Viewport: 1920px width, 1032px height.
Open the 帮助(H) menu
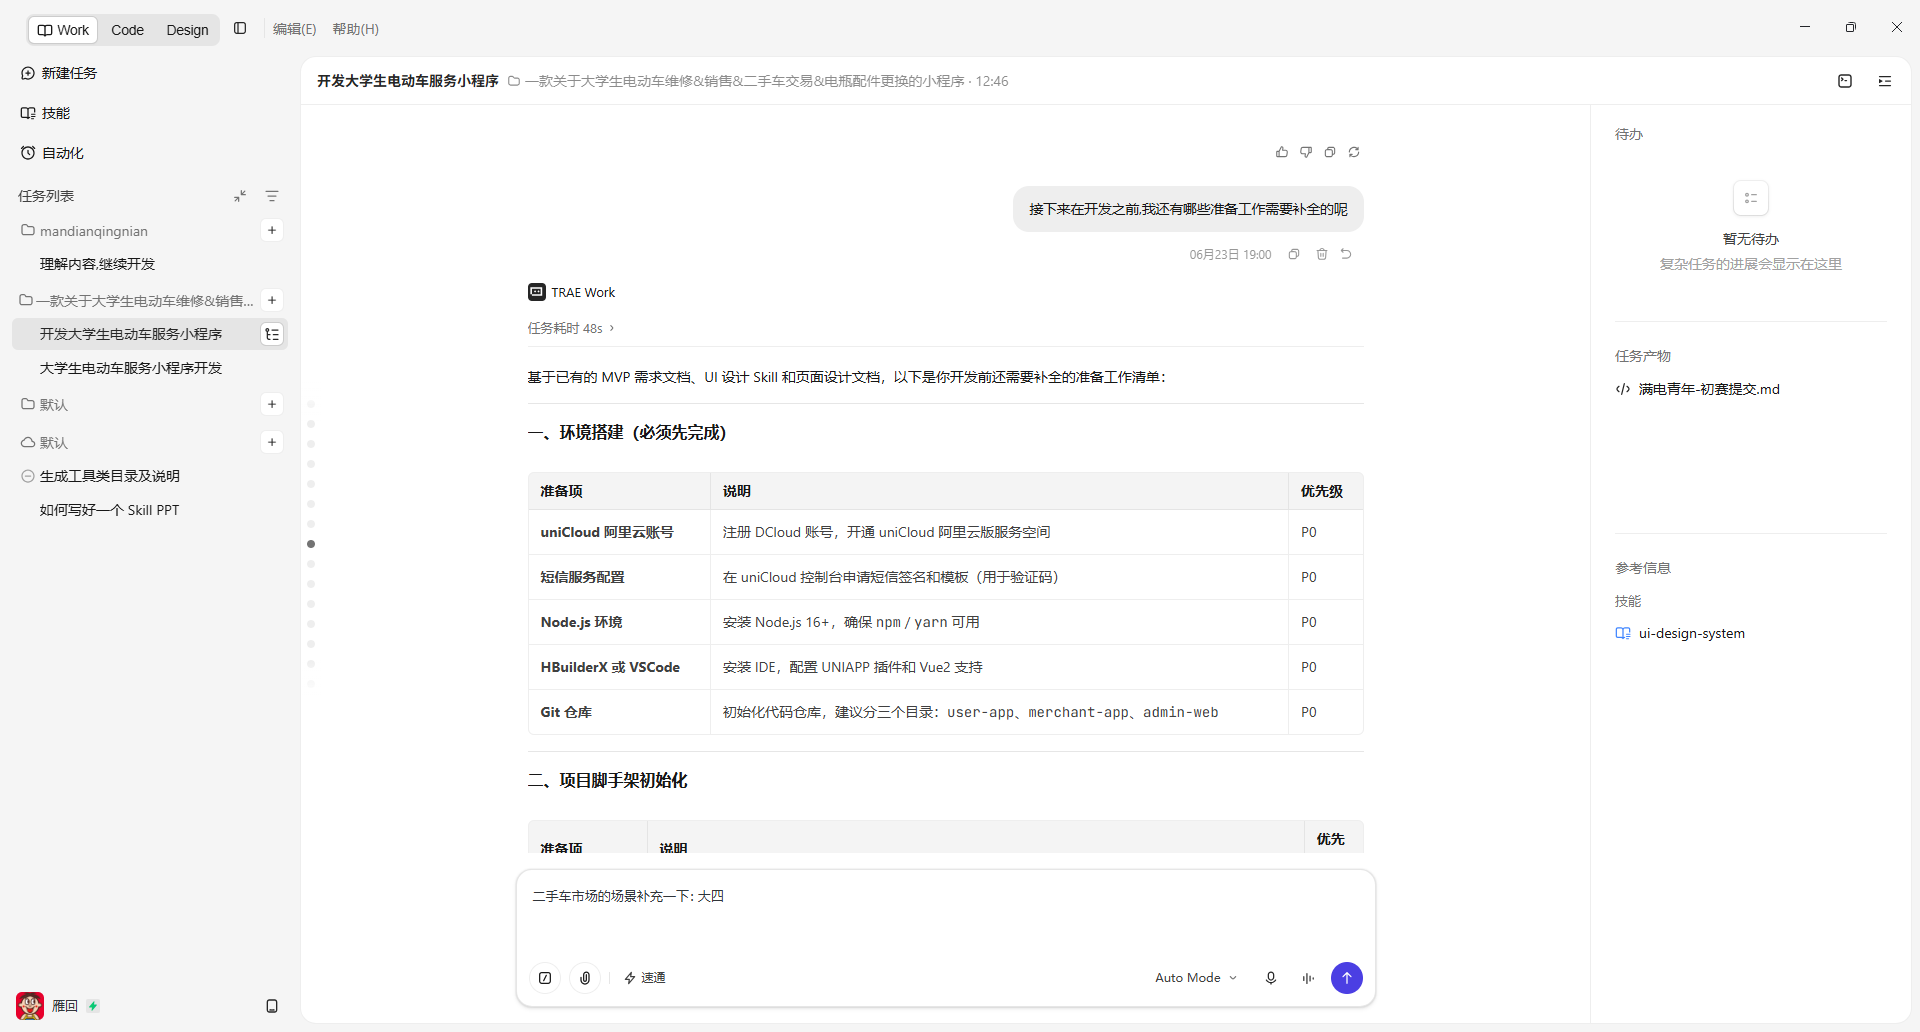[x=356, y=29]
